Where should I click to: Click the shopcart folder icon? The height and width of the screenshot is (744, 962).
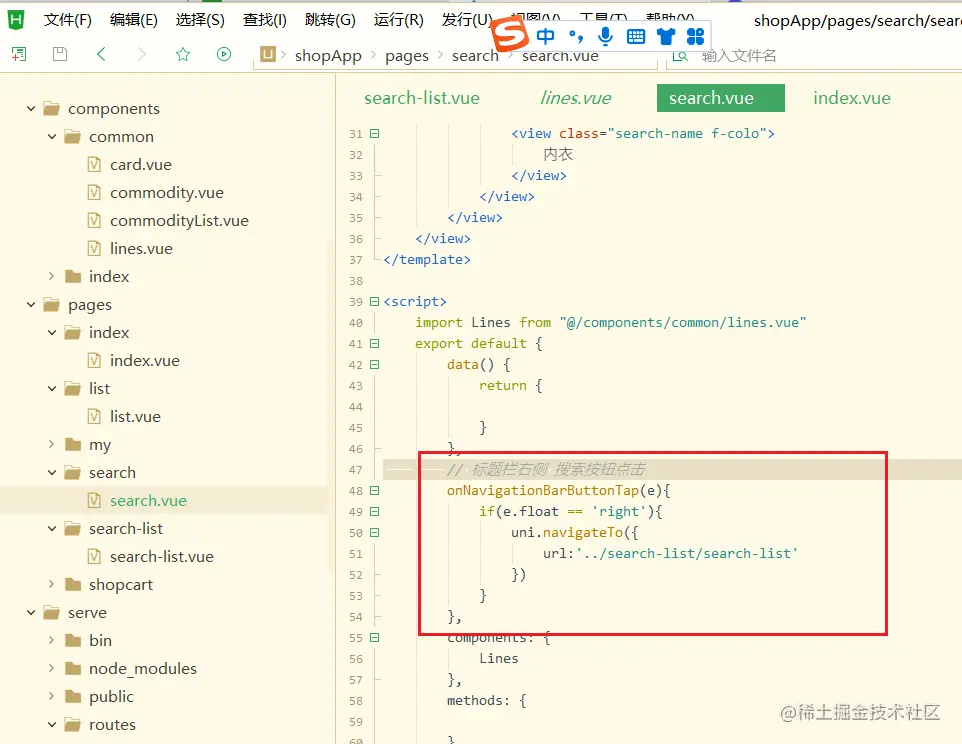pyautogui.click(x=73, y=585)
